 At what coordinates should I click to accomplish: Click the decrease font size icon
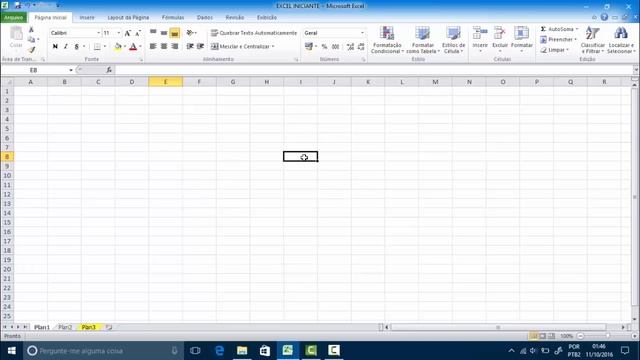(138, 33)
